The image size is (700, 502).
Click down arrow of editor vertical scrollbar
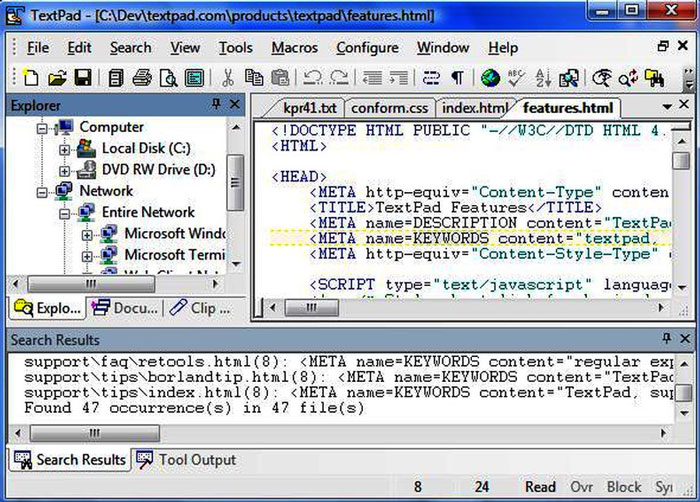pos(682,287)
